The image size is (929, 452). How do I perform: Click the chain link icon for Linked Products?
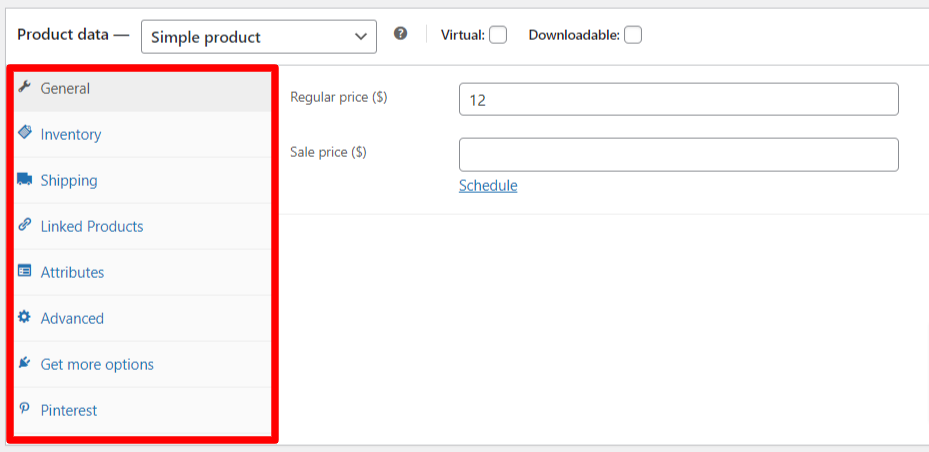[25, 226]
